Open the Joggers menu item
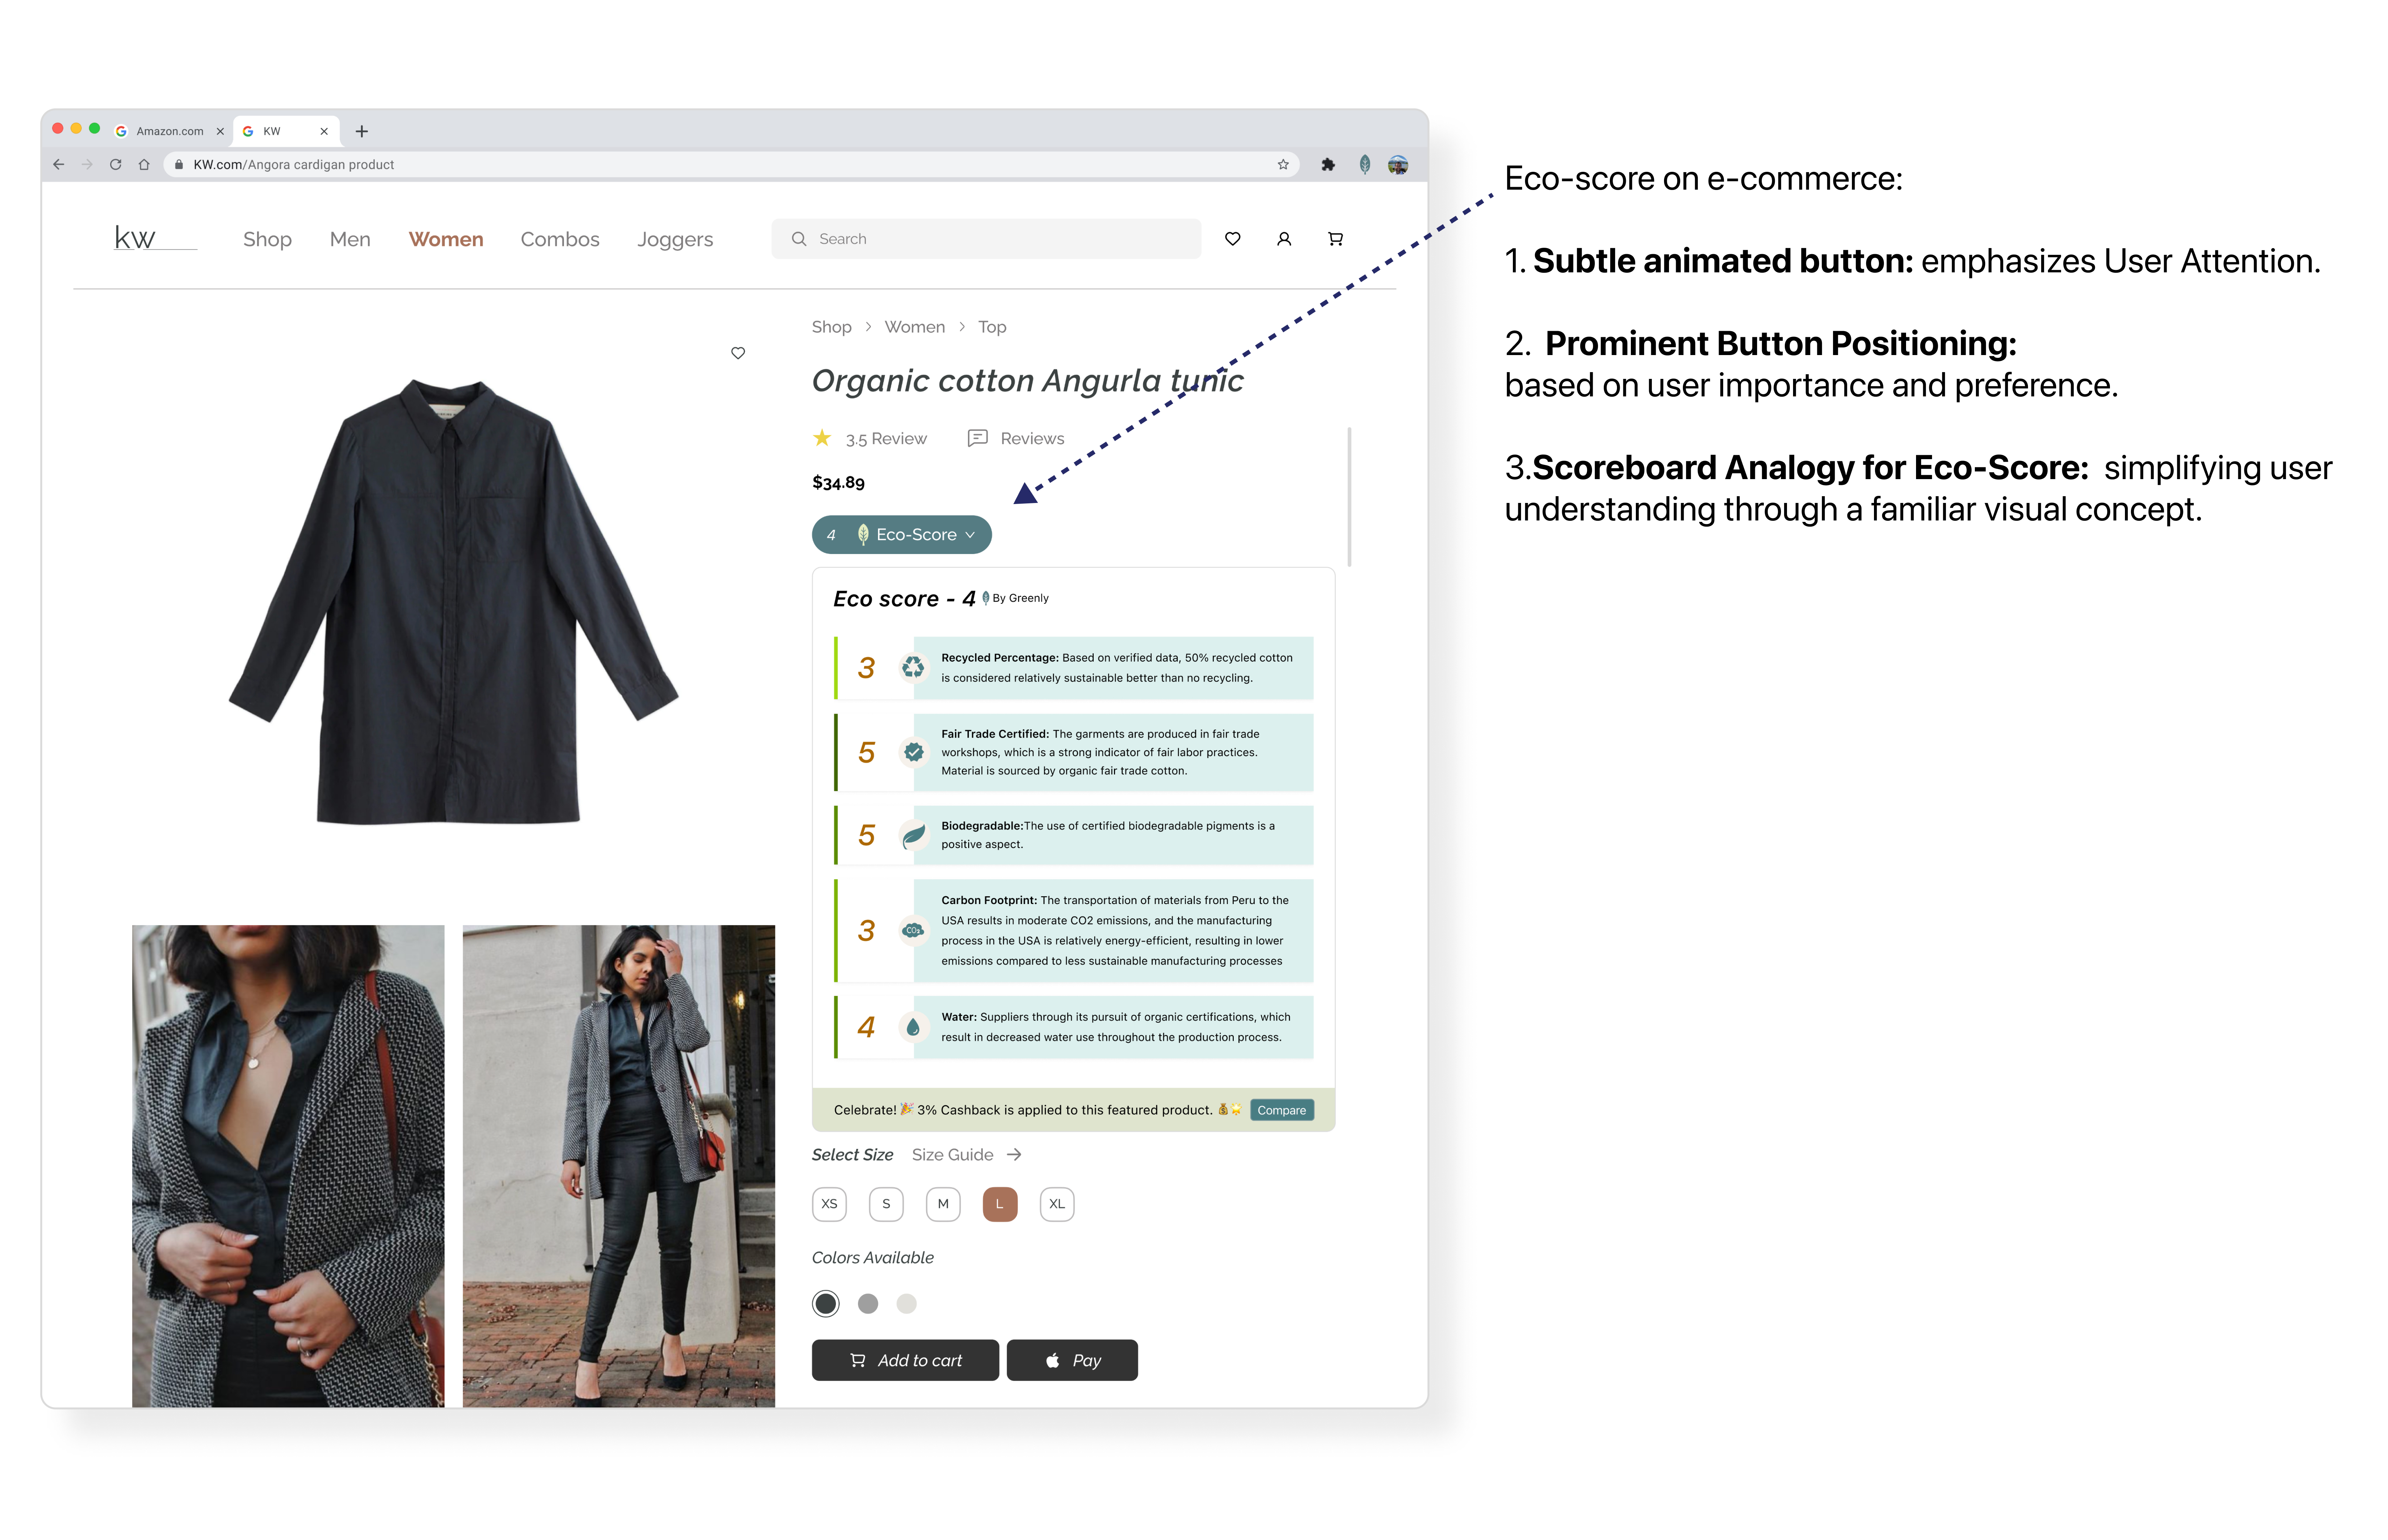The height and width of the screenshot is (1540, 2388). click(675, 240)
